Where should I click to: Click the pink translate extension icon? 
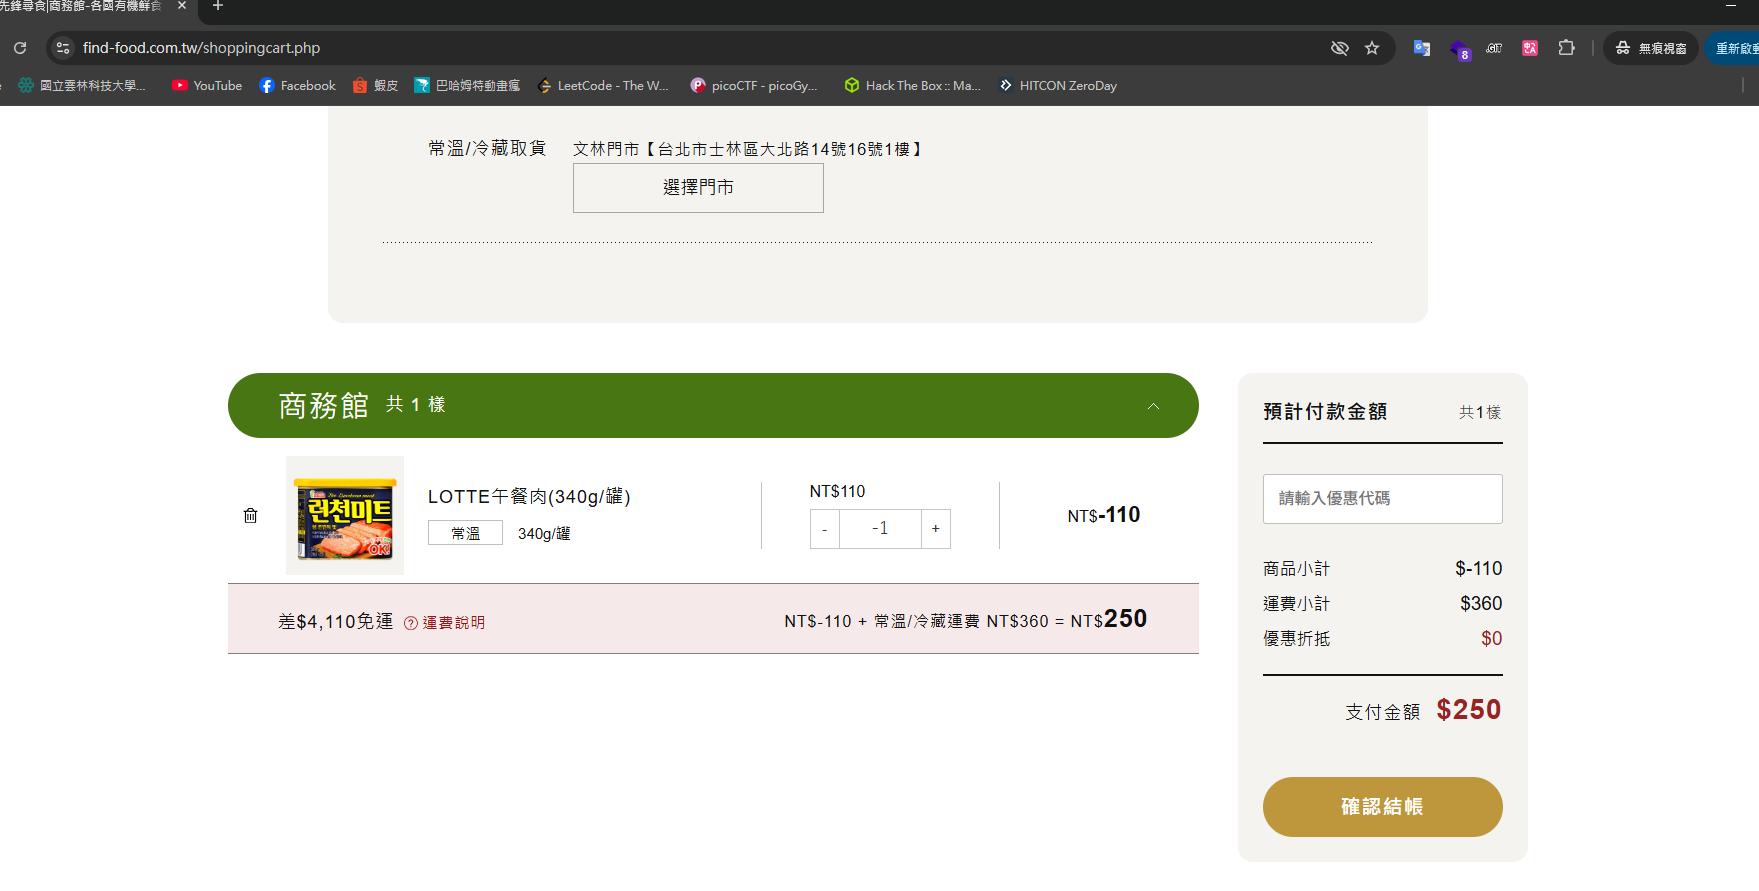click(x=1530, y=48)
